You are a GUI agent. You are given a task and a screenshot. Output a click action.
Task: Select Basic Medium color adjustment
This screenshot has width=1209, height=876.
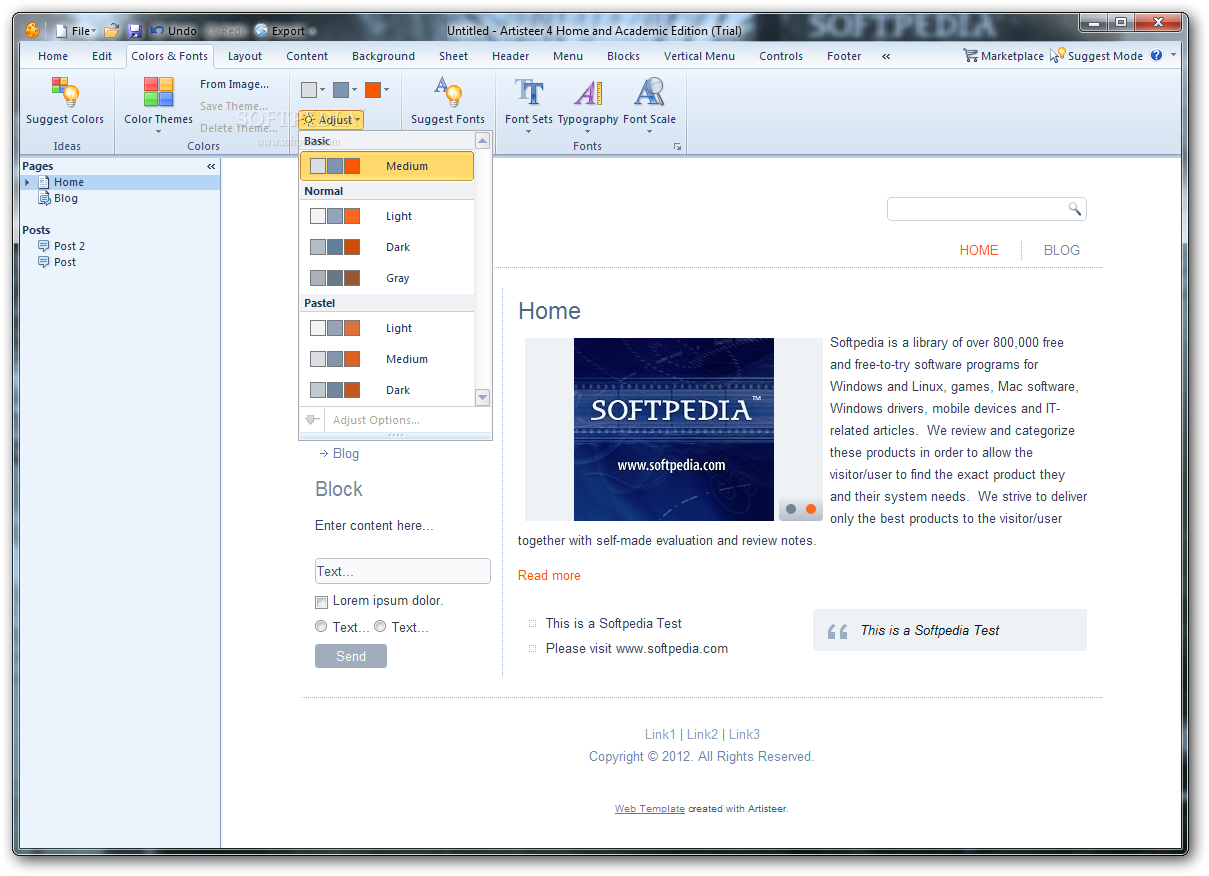point(386,166)
